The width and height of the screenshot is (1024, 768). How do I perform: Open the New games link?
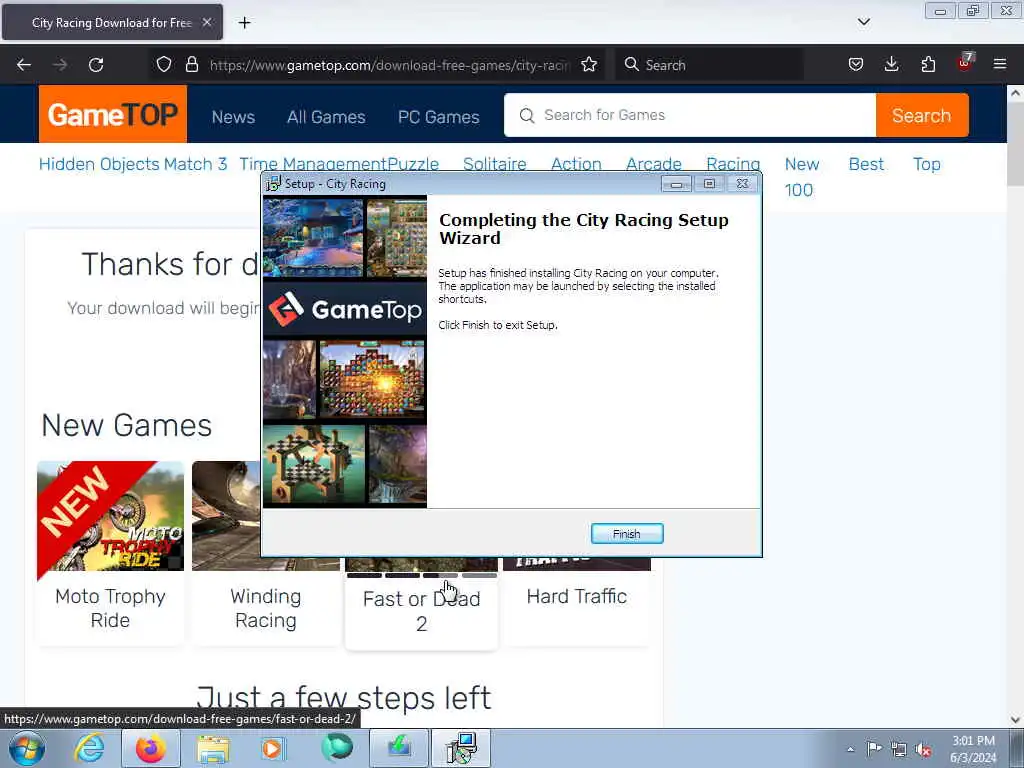coord(802,164)
